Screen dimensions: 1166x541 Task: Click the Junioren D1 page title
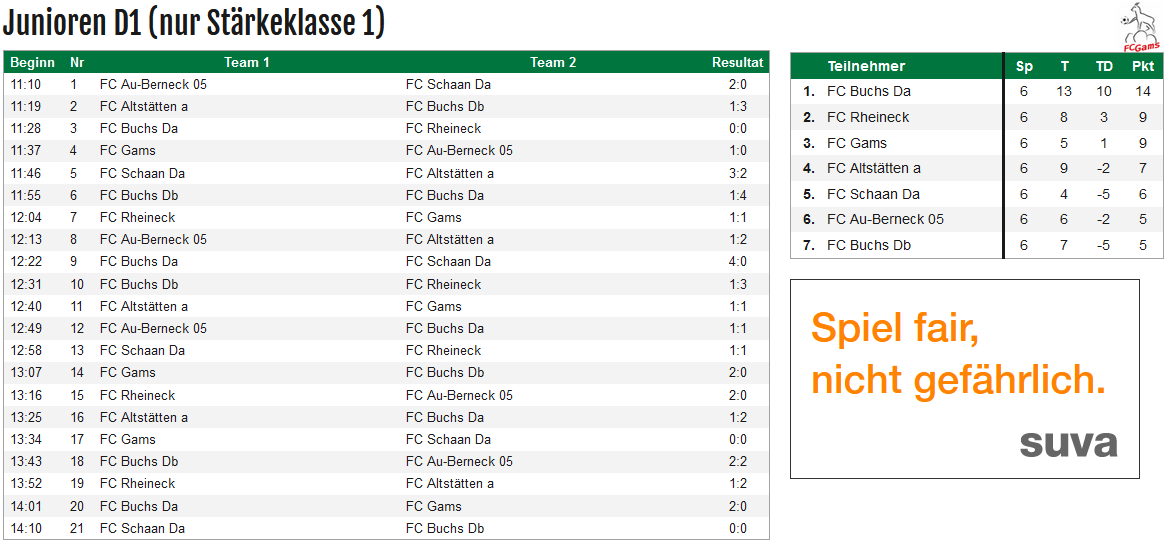pyautogui.click(x=193, y=23)
